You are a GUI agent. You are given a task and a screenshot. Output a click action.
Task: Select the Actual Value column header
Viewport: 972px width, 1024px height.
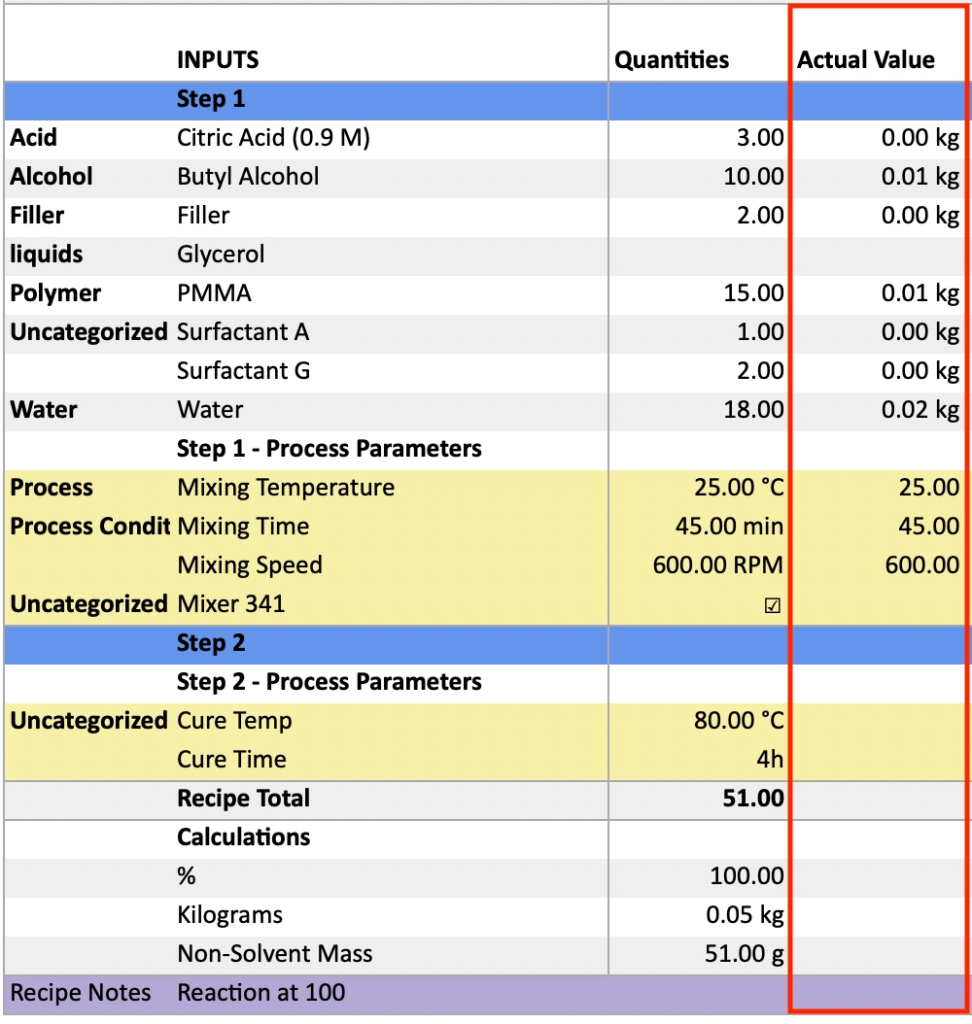click(865, 60)
